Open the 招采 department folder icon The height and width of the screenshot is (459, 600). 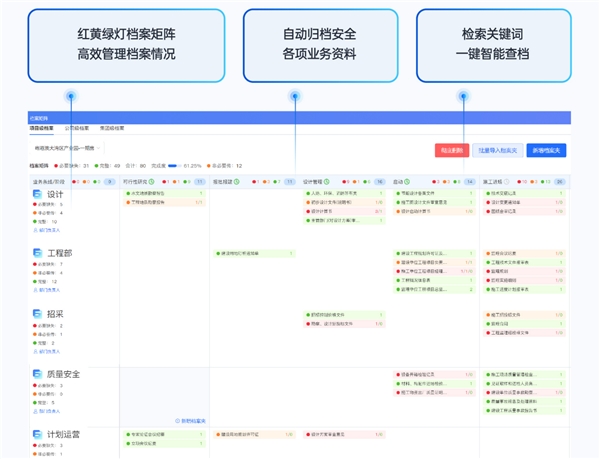point(37,314)
